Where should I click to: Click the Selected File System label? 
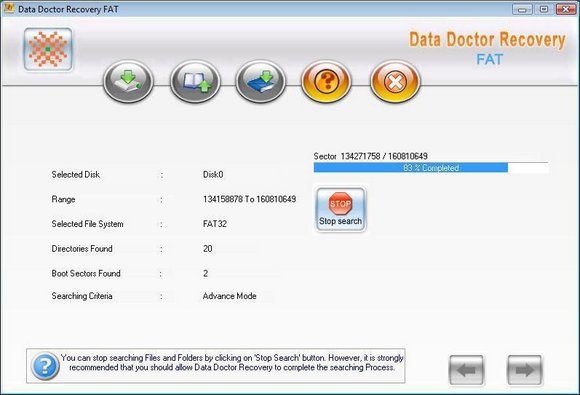tap(88, 224)
